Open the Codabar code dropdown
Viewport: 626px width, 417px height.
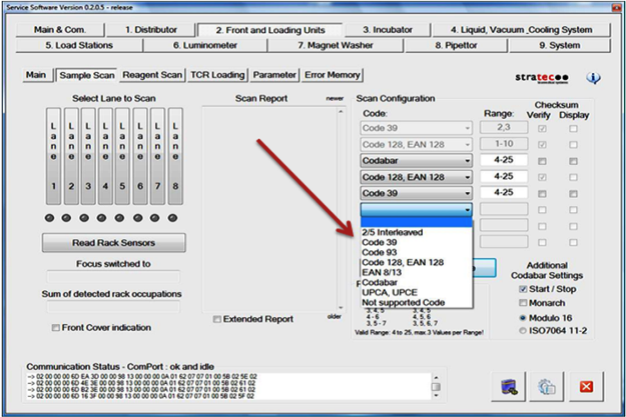[416, 160]
